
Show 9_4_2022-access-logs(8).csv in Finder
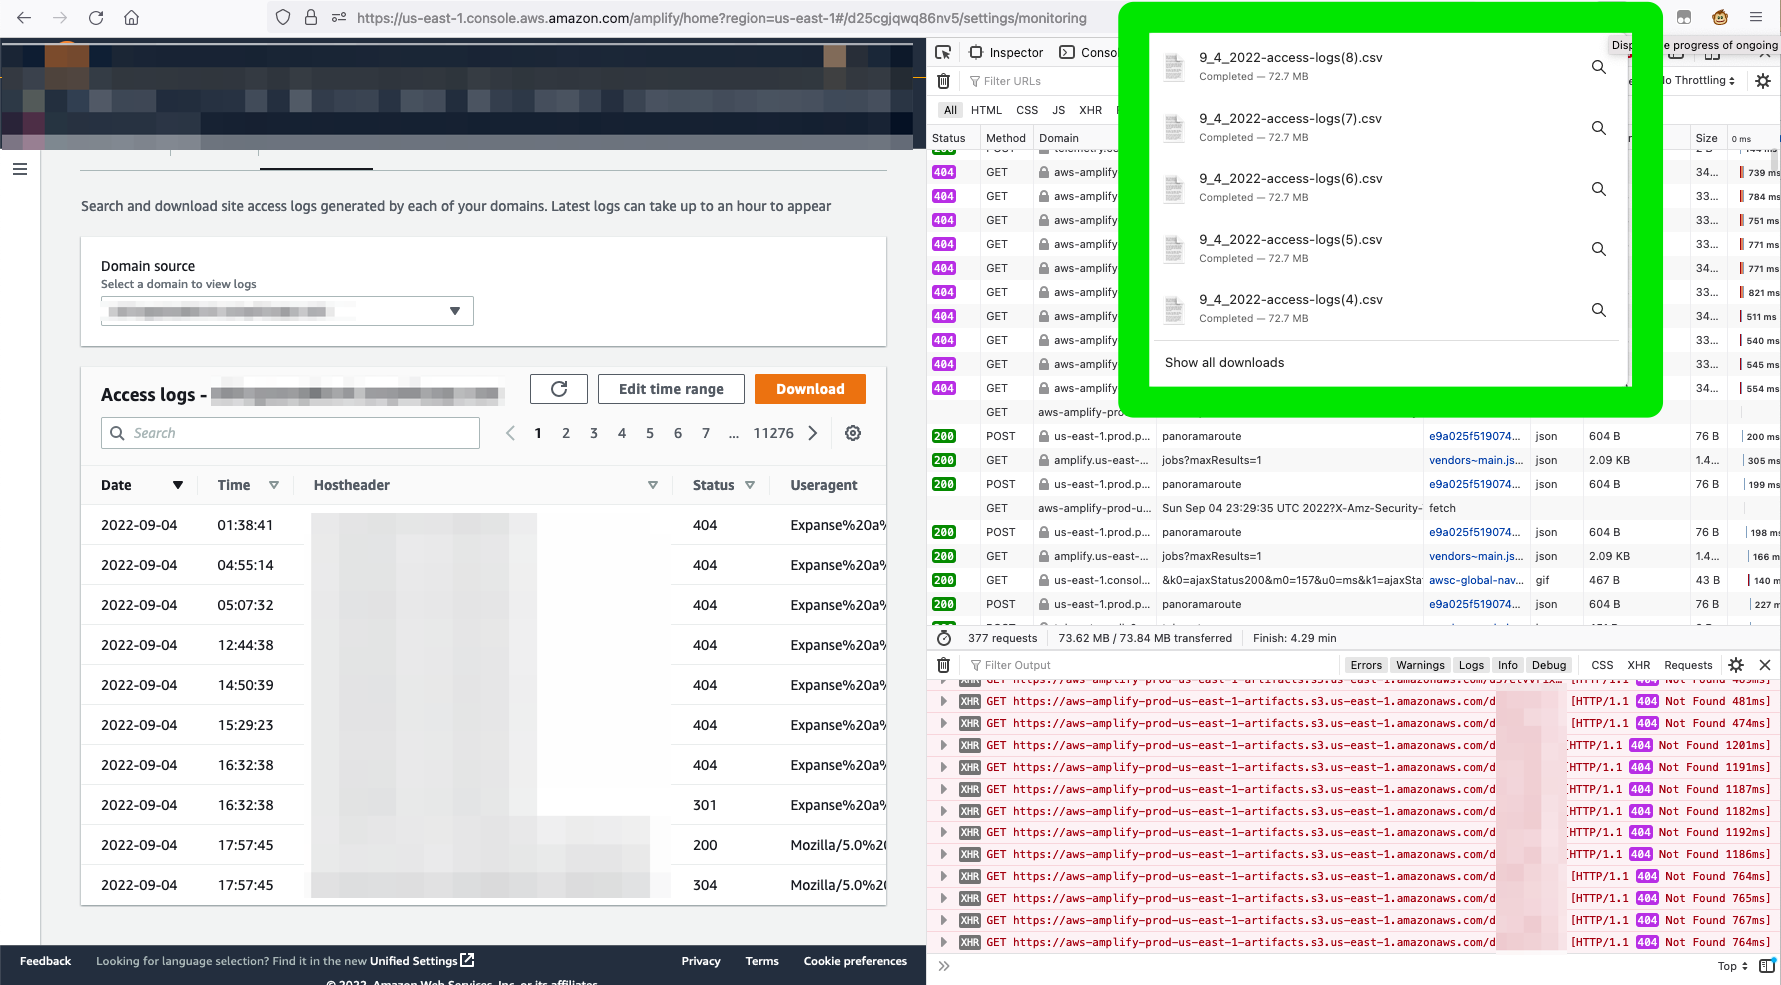[x=1599, y=67]
